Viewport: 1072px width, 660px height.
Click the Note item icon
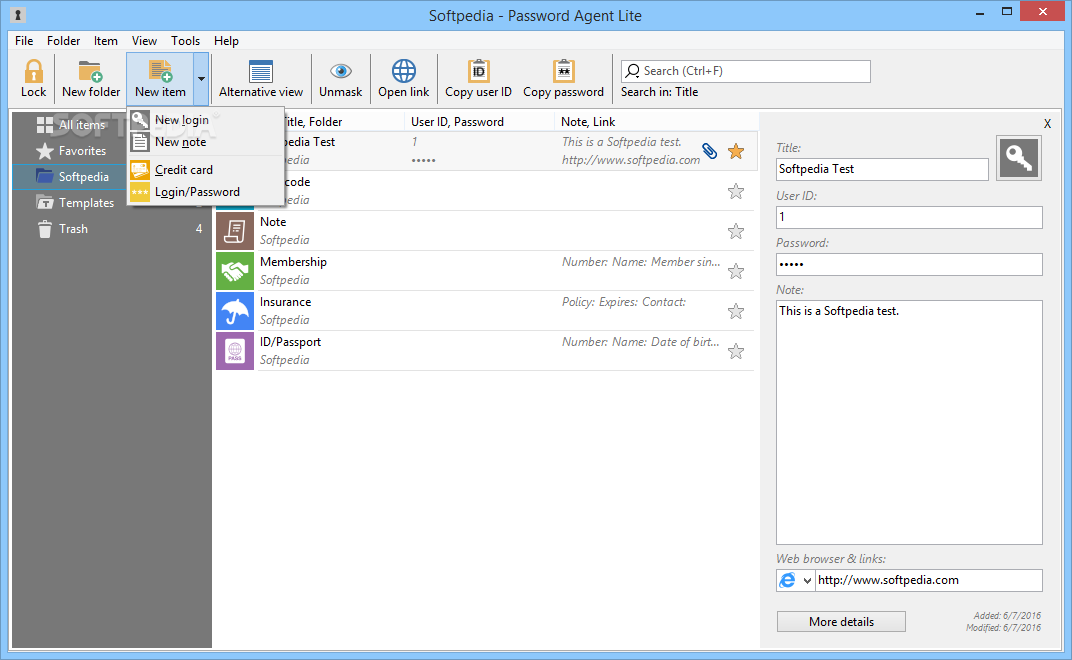[234, 230]
